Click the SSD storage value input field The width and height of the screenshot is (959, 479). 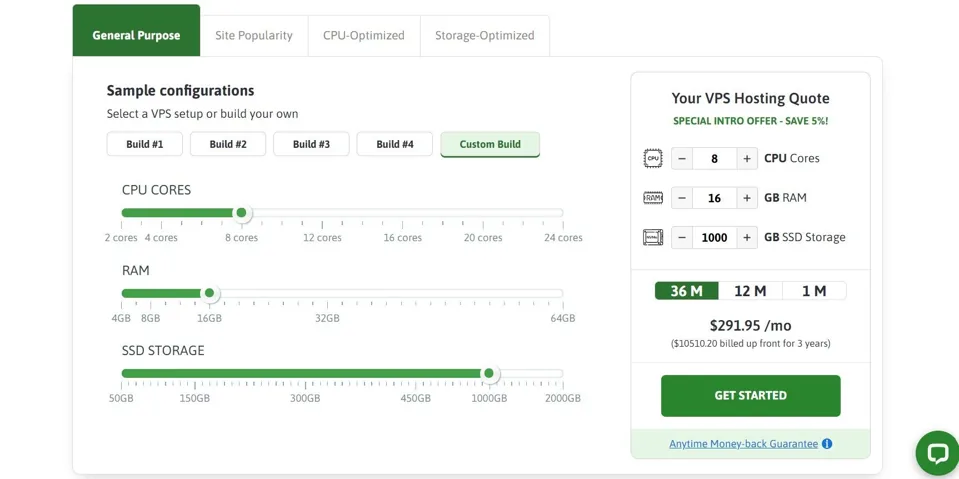click(714, 237)
